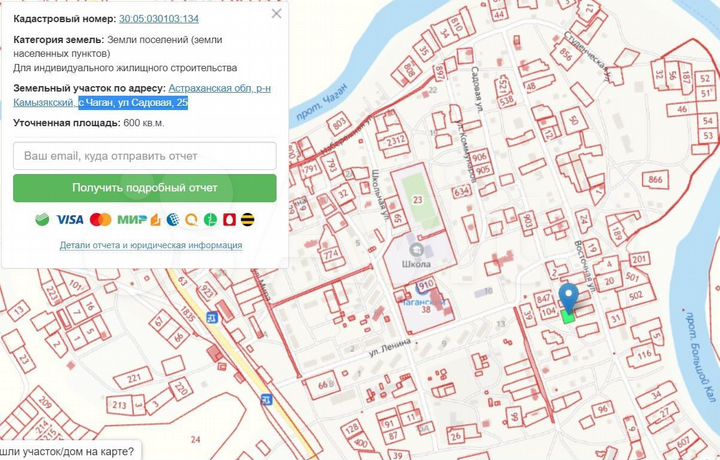Click the VISA payment logo
Image resolution: width=720 pixels, height=460 pixels.
point(69,219)
